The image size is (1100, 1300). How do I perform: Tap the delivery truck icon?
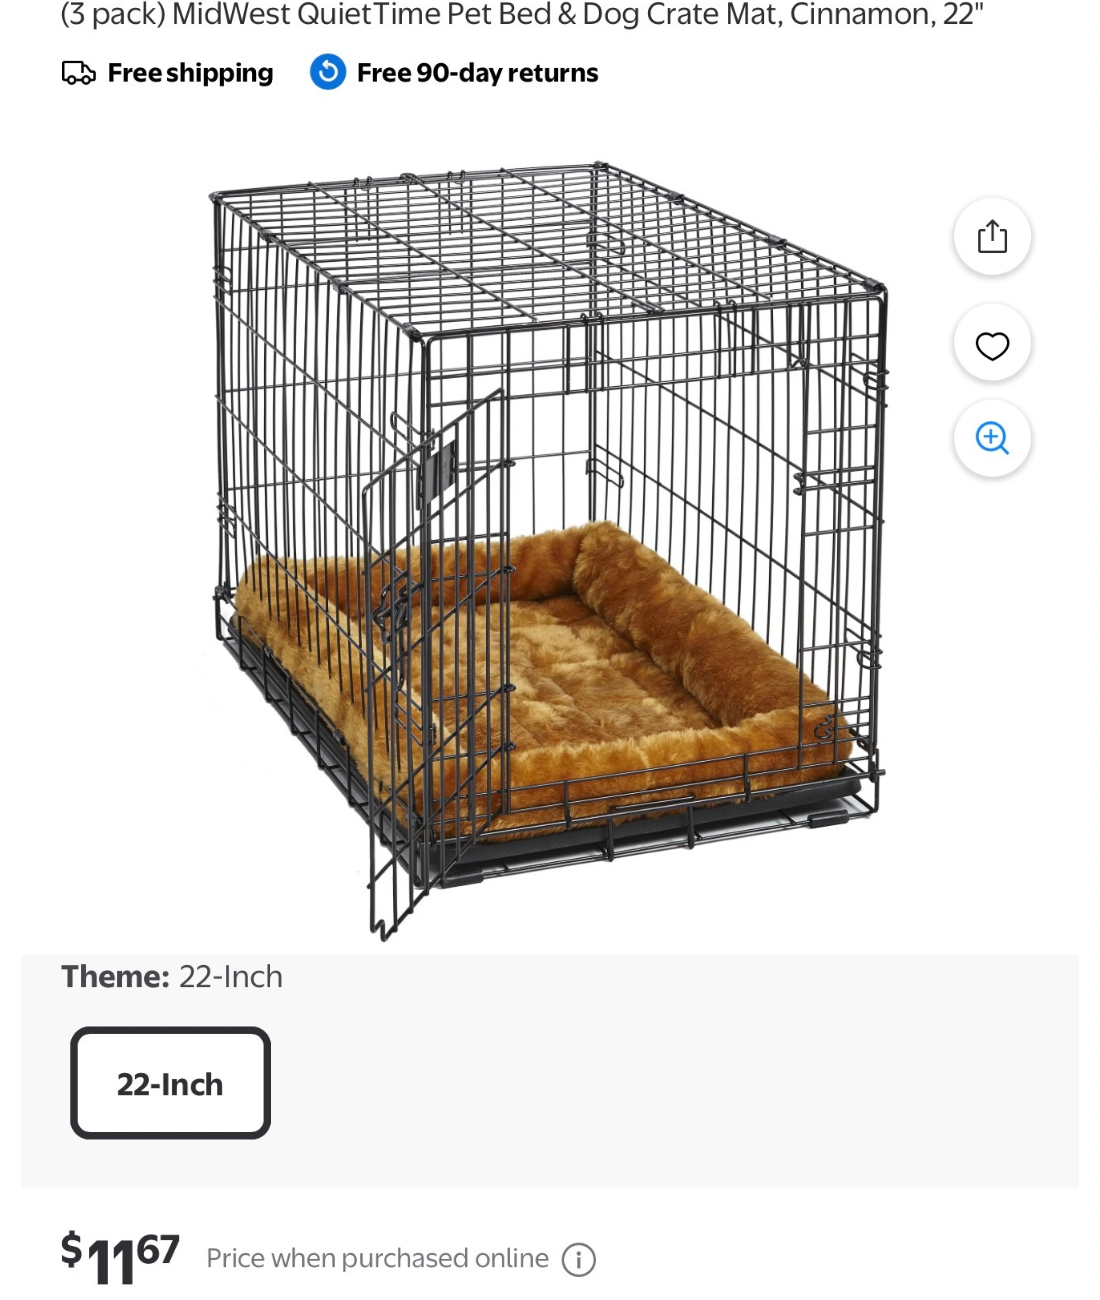[x=79, y=73]
